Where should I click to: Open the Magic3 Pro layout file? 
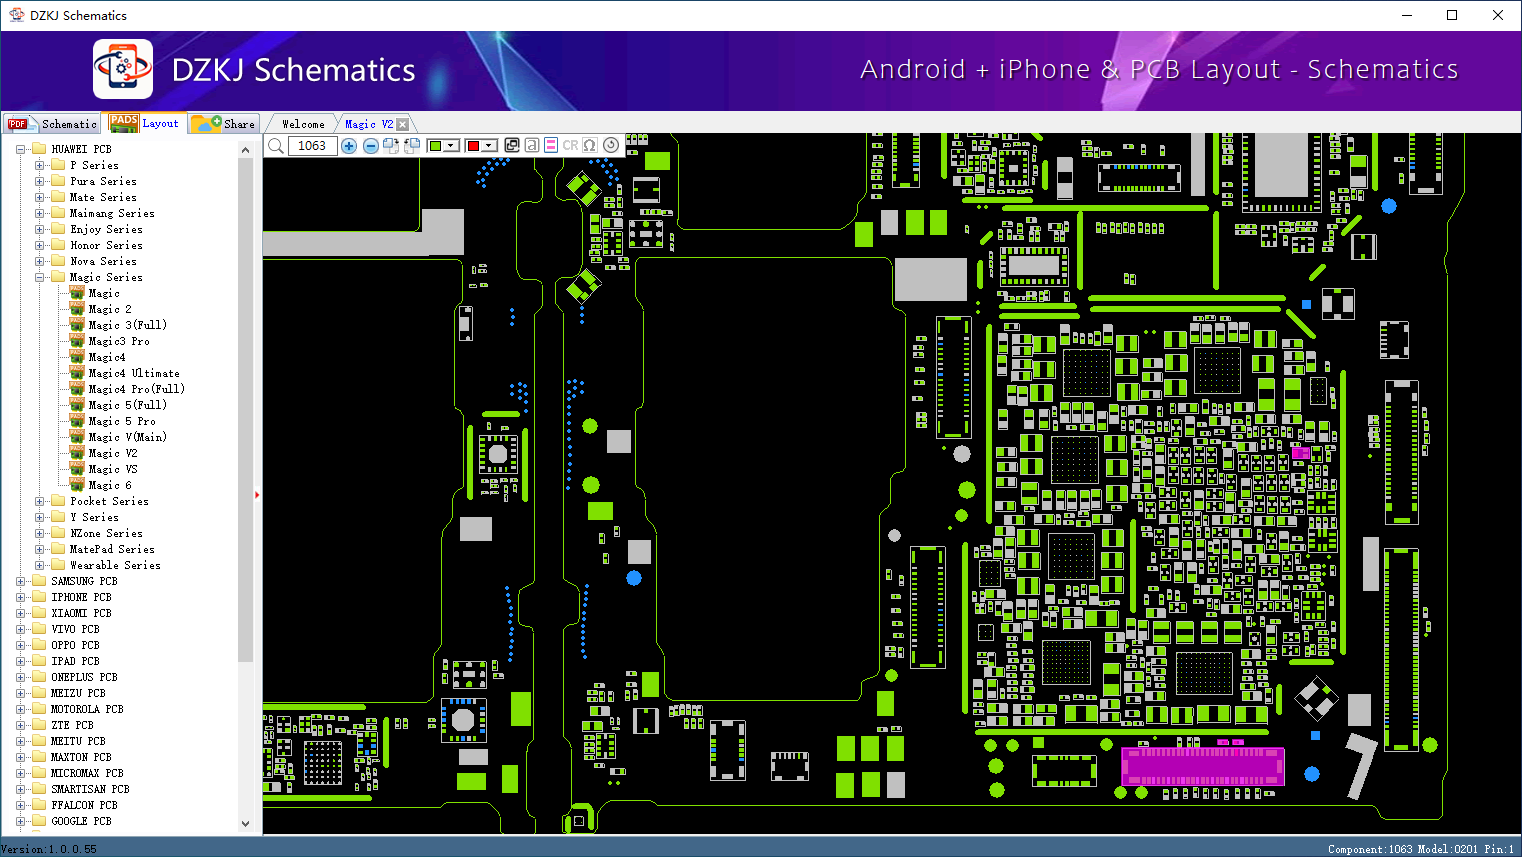pos(119,341)
